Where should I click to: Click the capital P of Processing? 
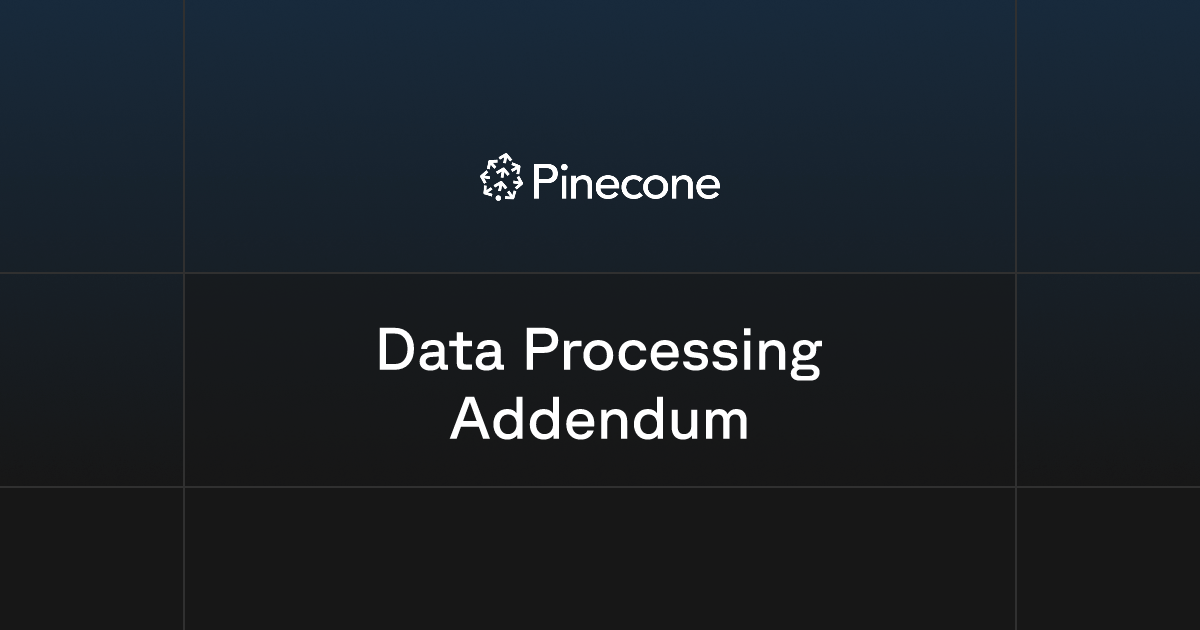point(541,351)
